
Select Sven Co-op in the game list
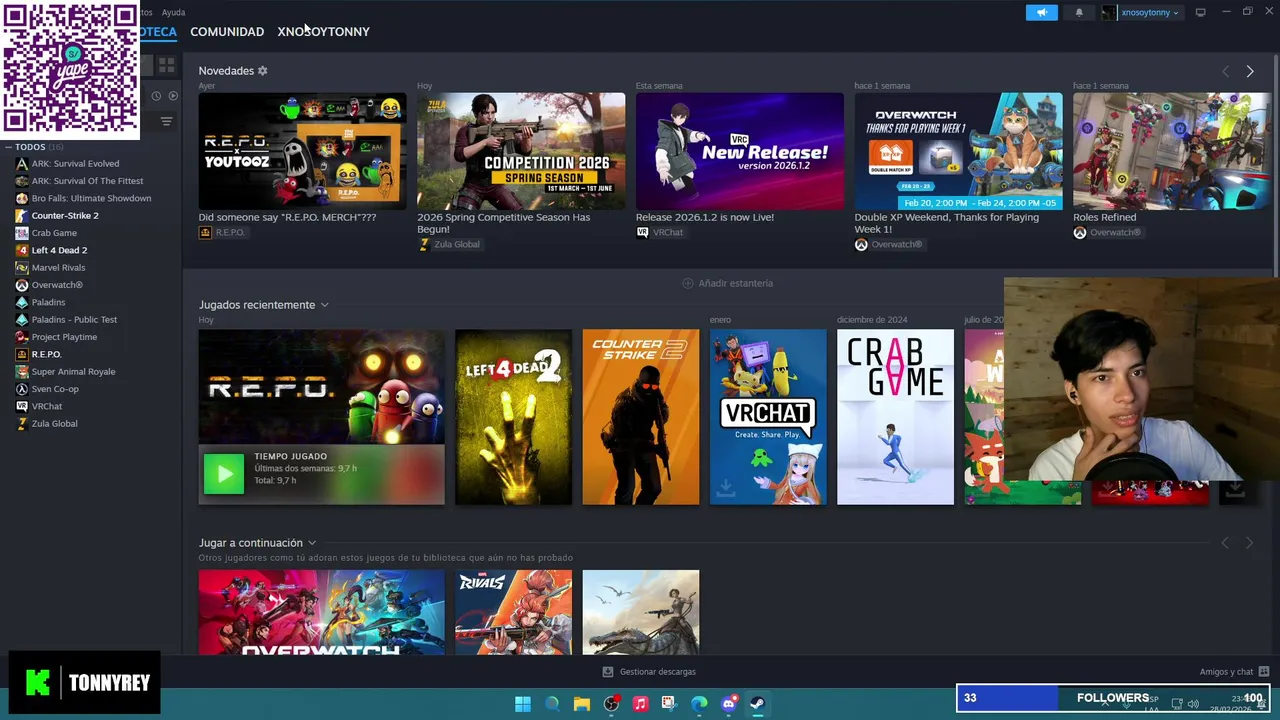point(55,389)
